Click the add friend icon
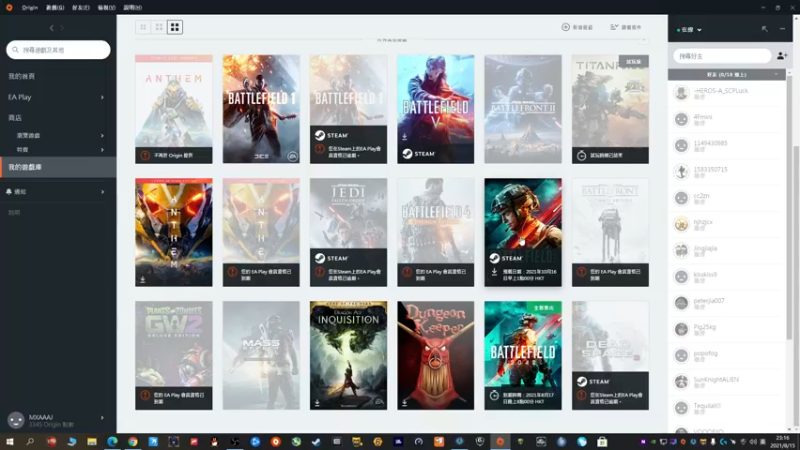Image resolution: width=800 pixels, height=450 pixels. 782,56
